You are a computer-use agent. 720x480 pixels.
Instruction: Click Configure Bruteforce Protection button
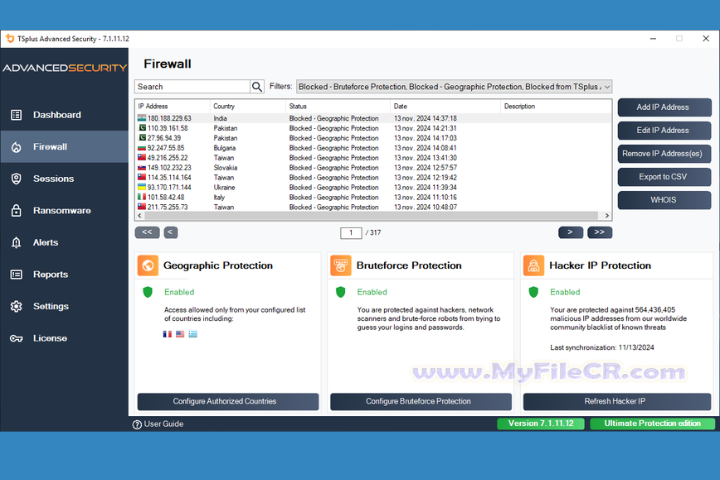pyautogui.click(x=421, y=401)
